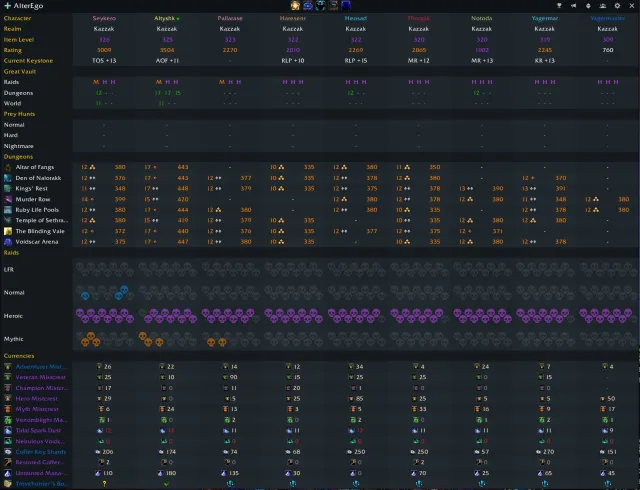Click the Hero Mistcrest currency icon
Screen dimensions: 640x490
(8, 399)
